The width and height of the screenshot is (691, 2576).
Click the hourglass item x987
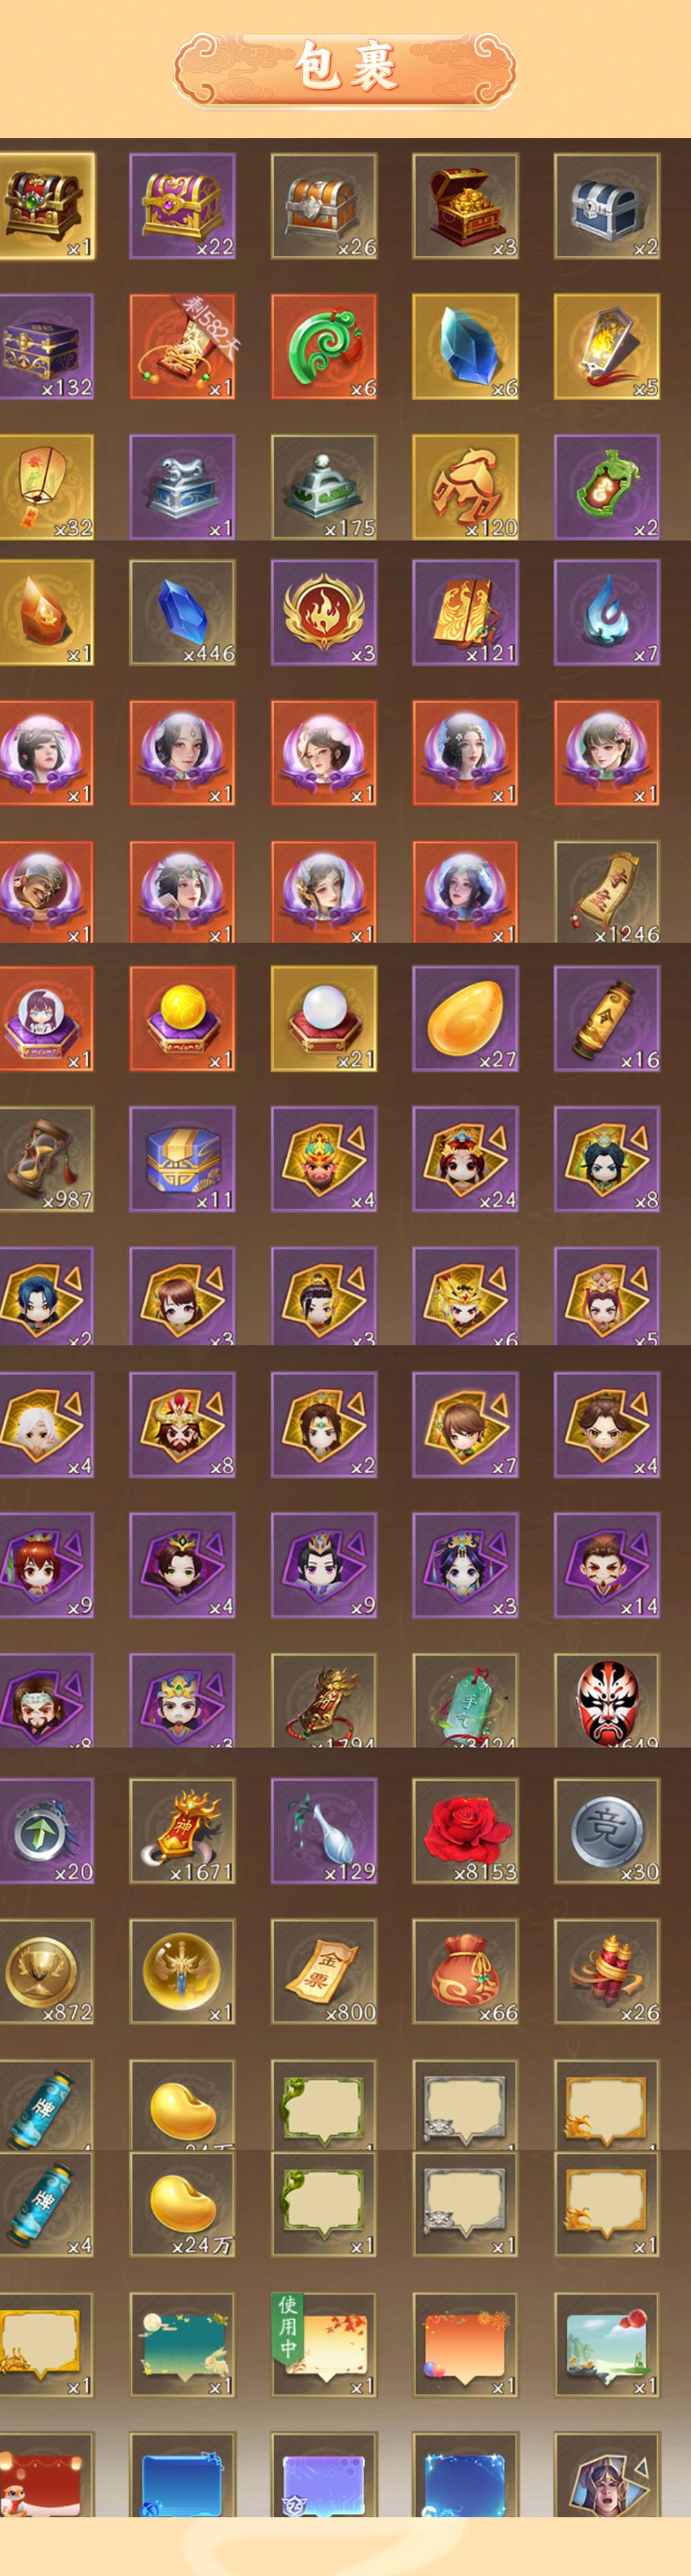tap(46, 1159)
